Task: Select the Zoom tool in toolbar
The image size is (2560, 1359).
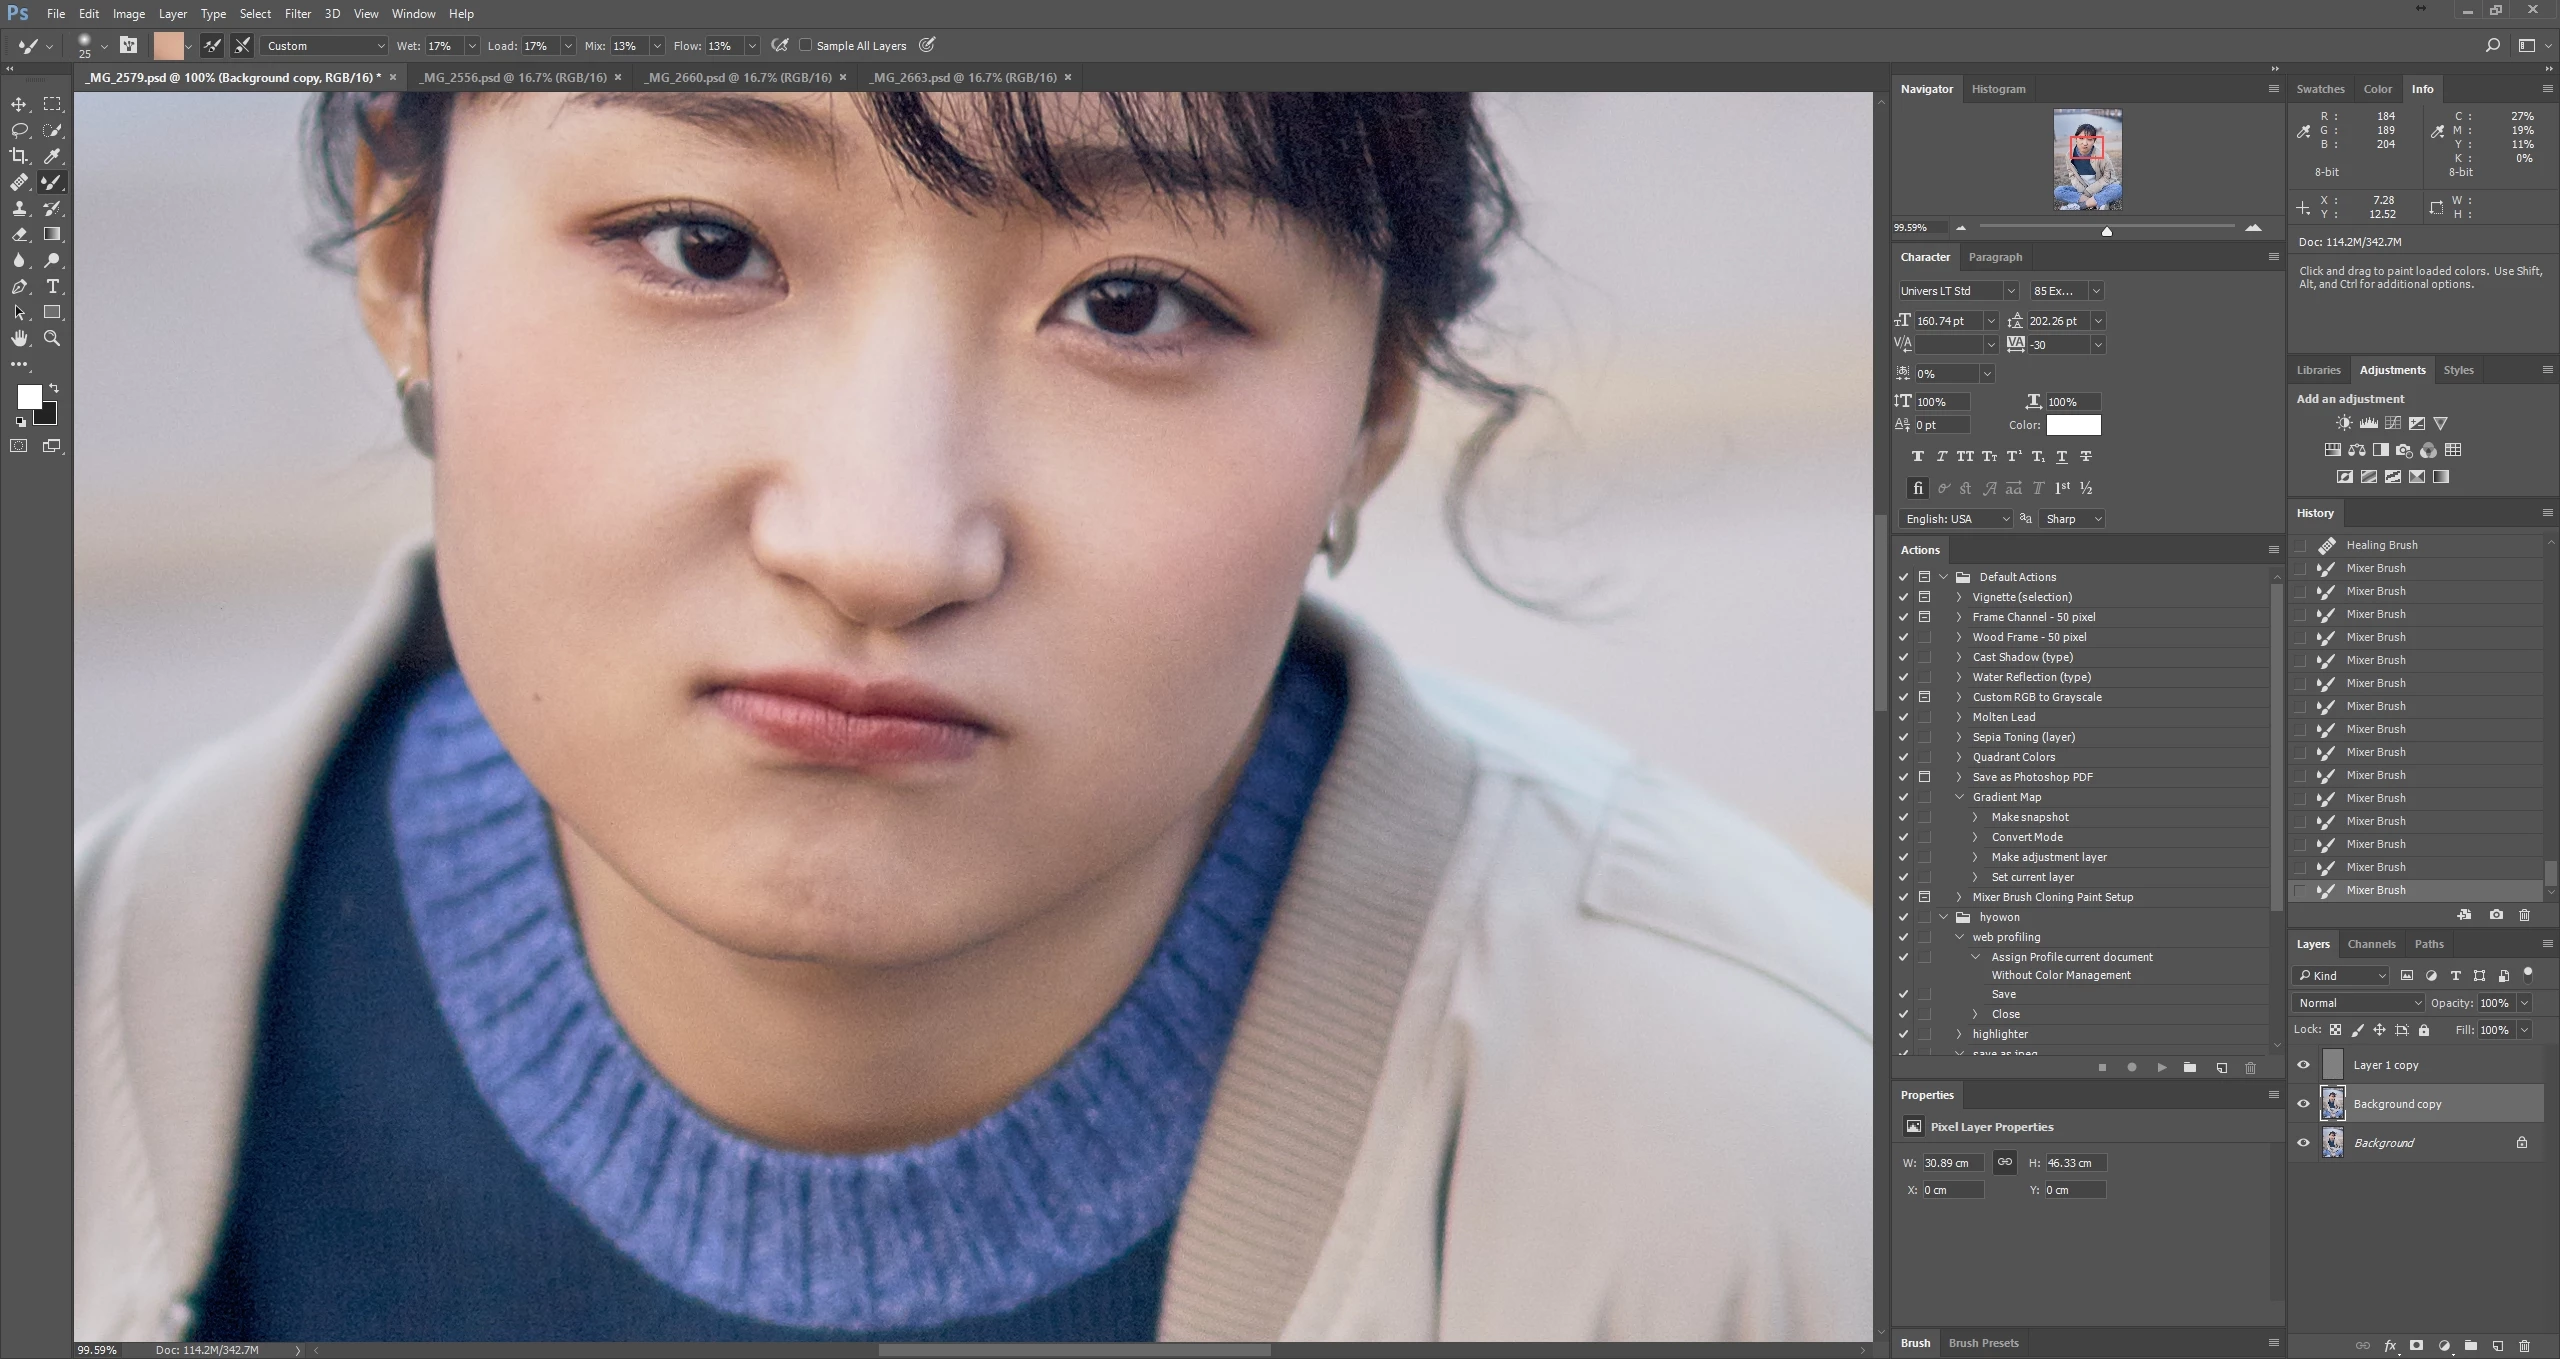Action: pyautogui.click(x=52, y=338)
